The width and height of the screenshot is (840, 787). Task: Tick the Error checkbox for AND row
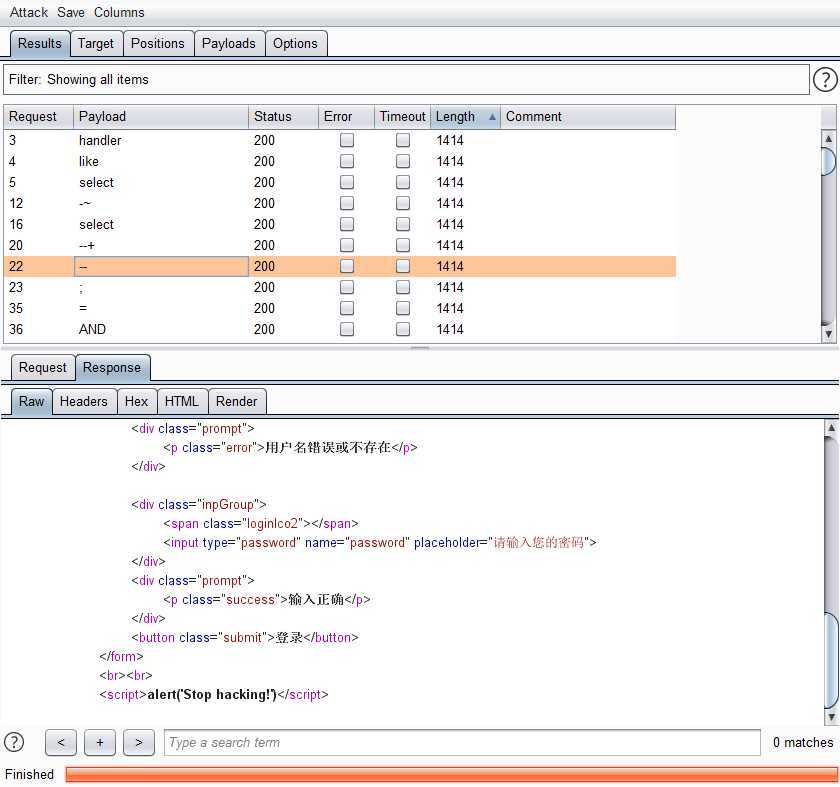tap(347, 329)
